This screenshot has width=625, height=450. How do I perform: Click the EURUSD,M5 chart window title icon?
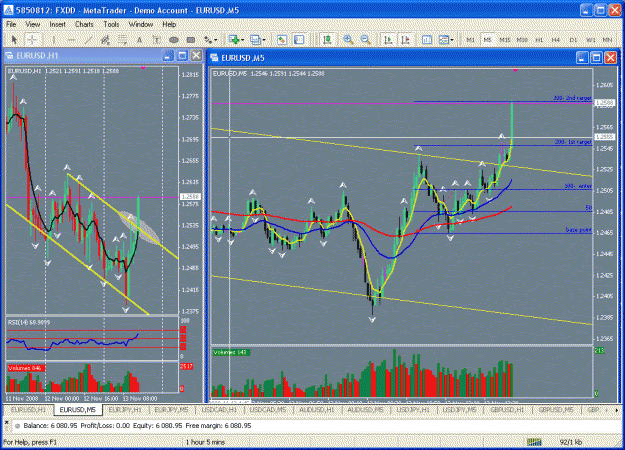click(x=214, y=58)
